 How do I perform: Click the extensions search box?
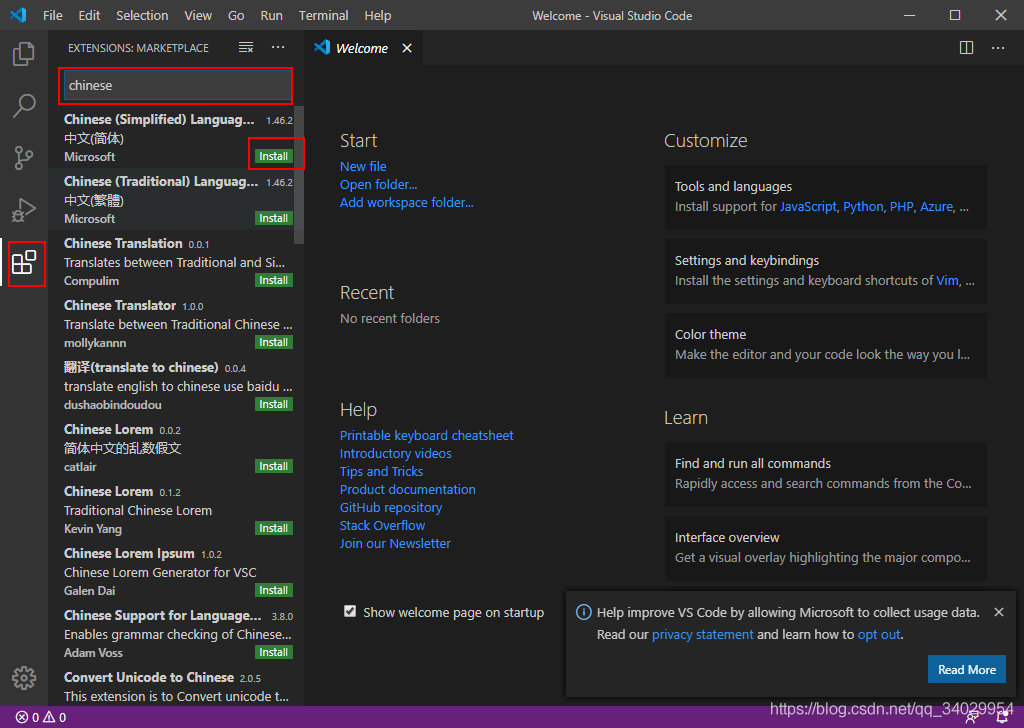coord(177,86)
